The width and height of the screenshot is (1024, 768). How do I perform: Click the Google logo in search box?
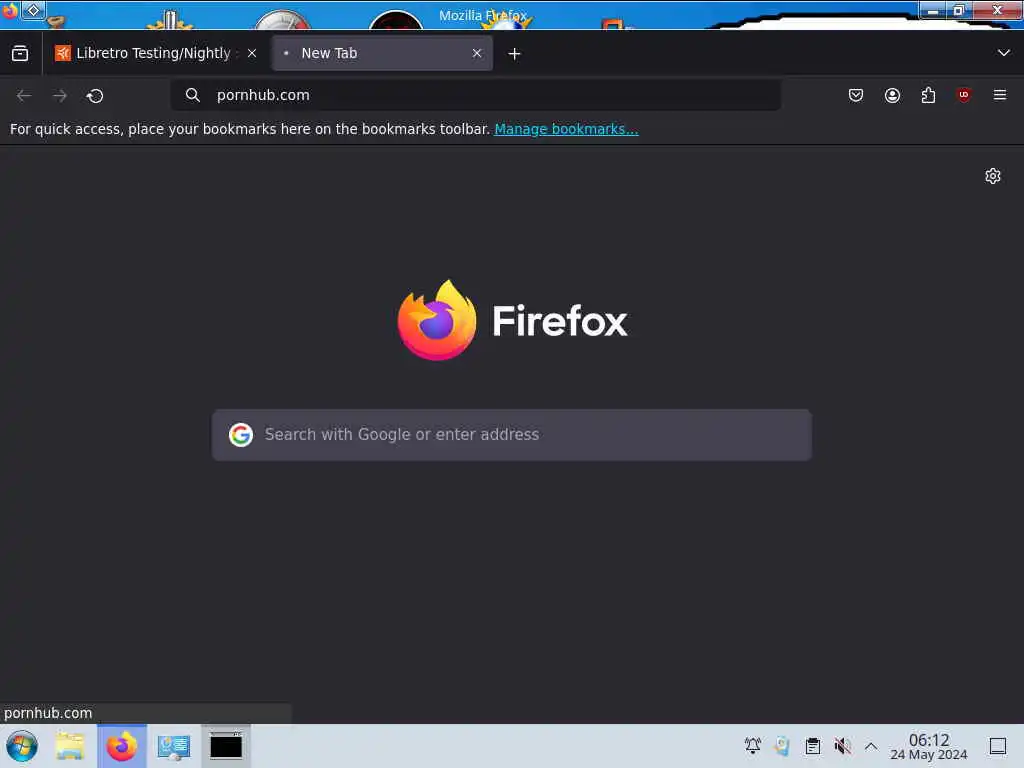(x=241, y=435)
